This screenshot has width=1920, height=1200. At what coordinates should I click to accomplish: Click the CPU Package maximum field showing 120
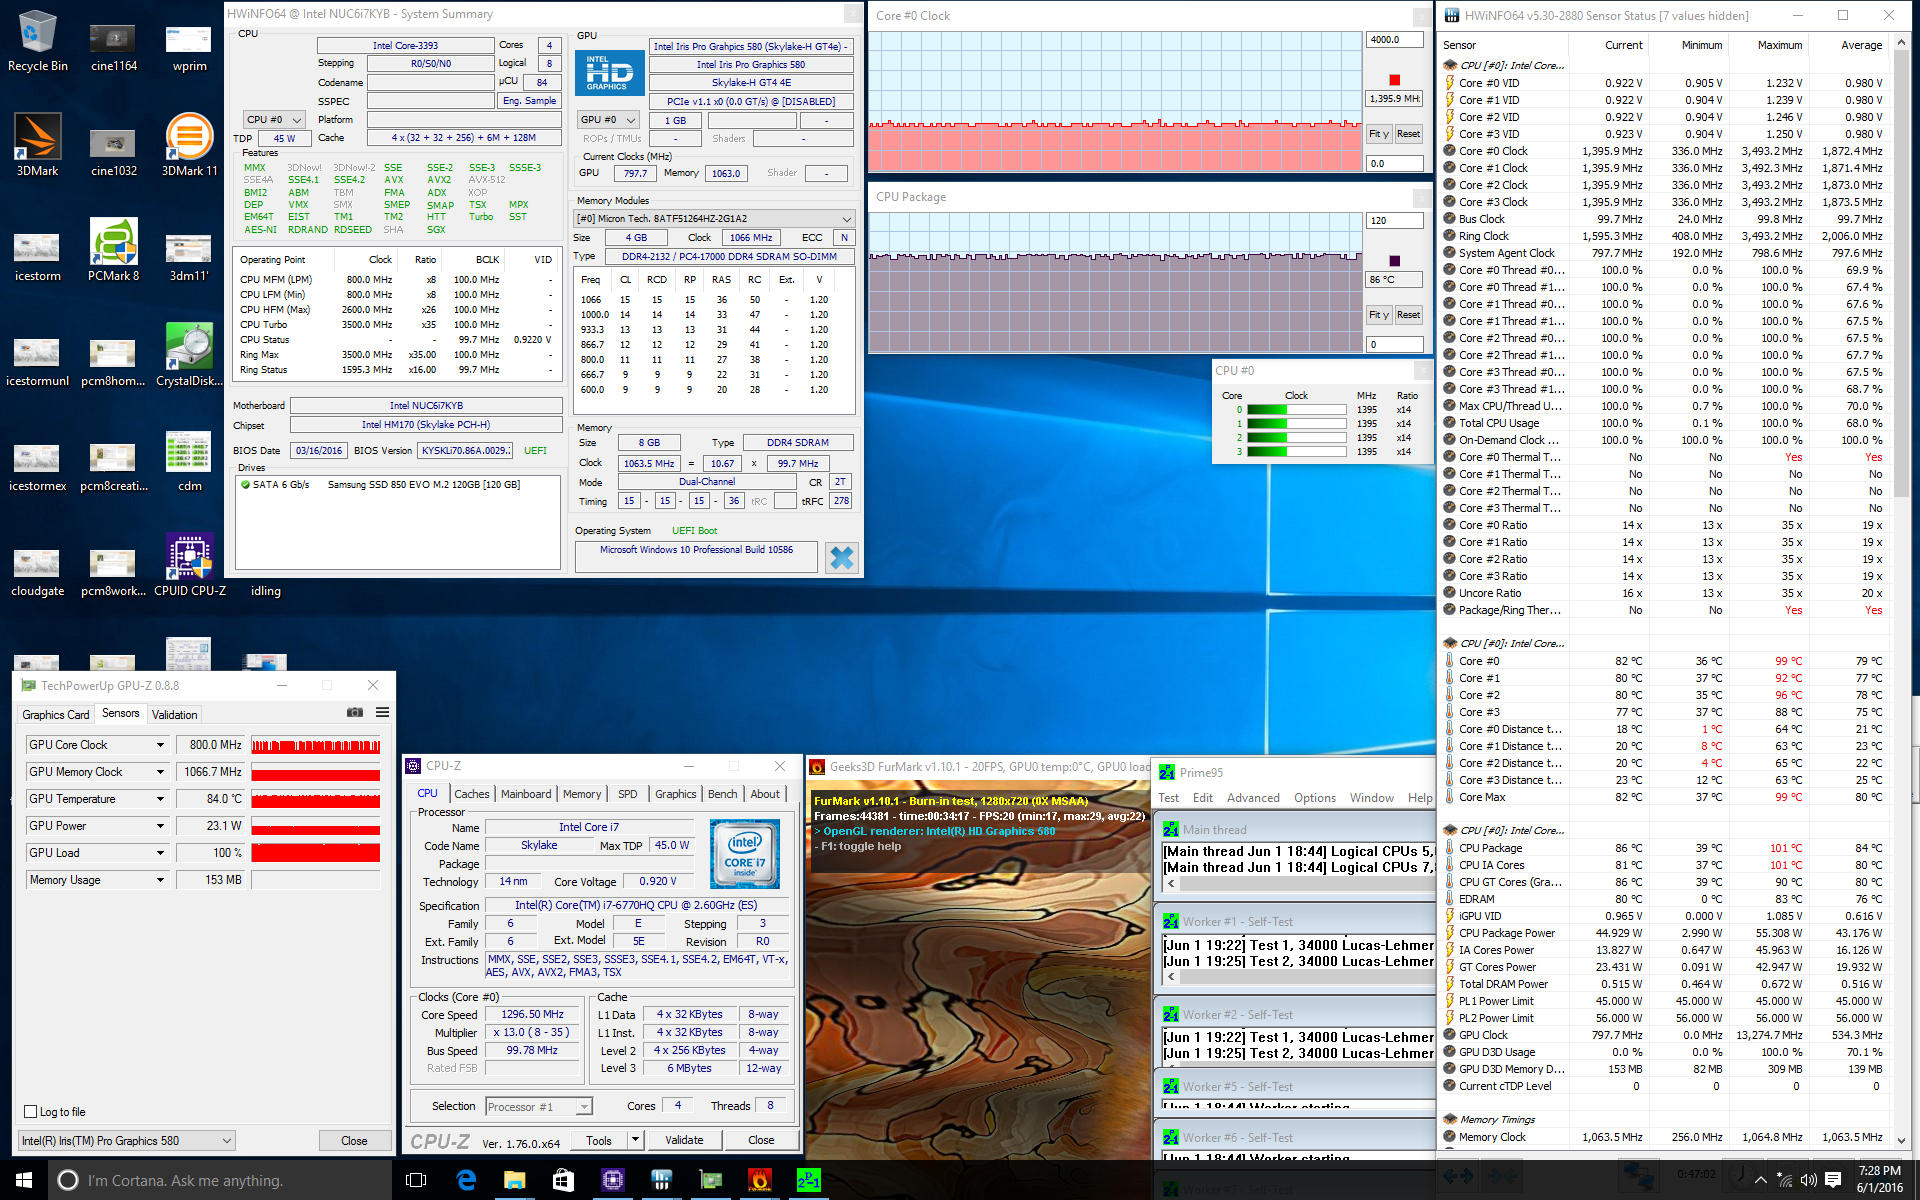[1394, 221]
